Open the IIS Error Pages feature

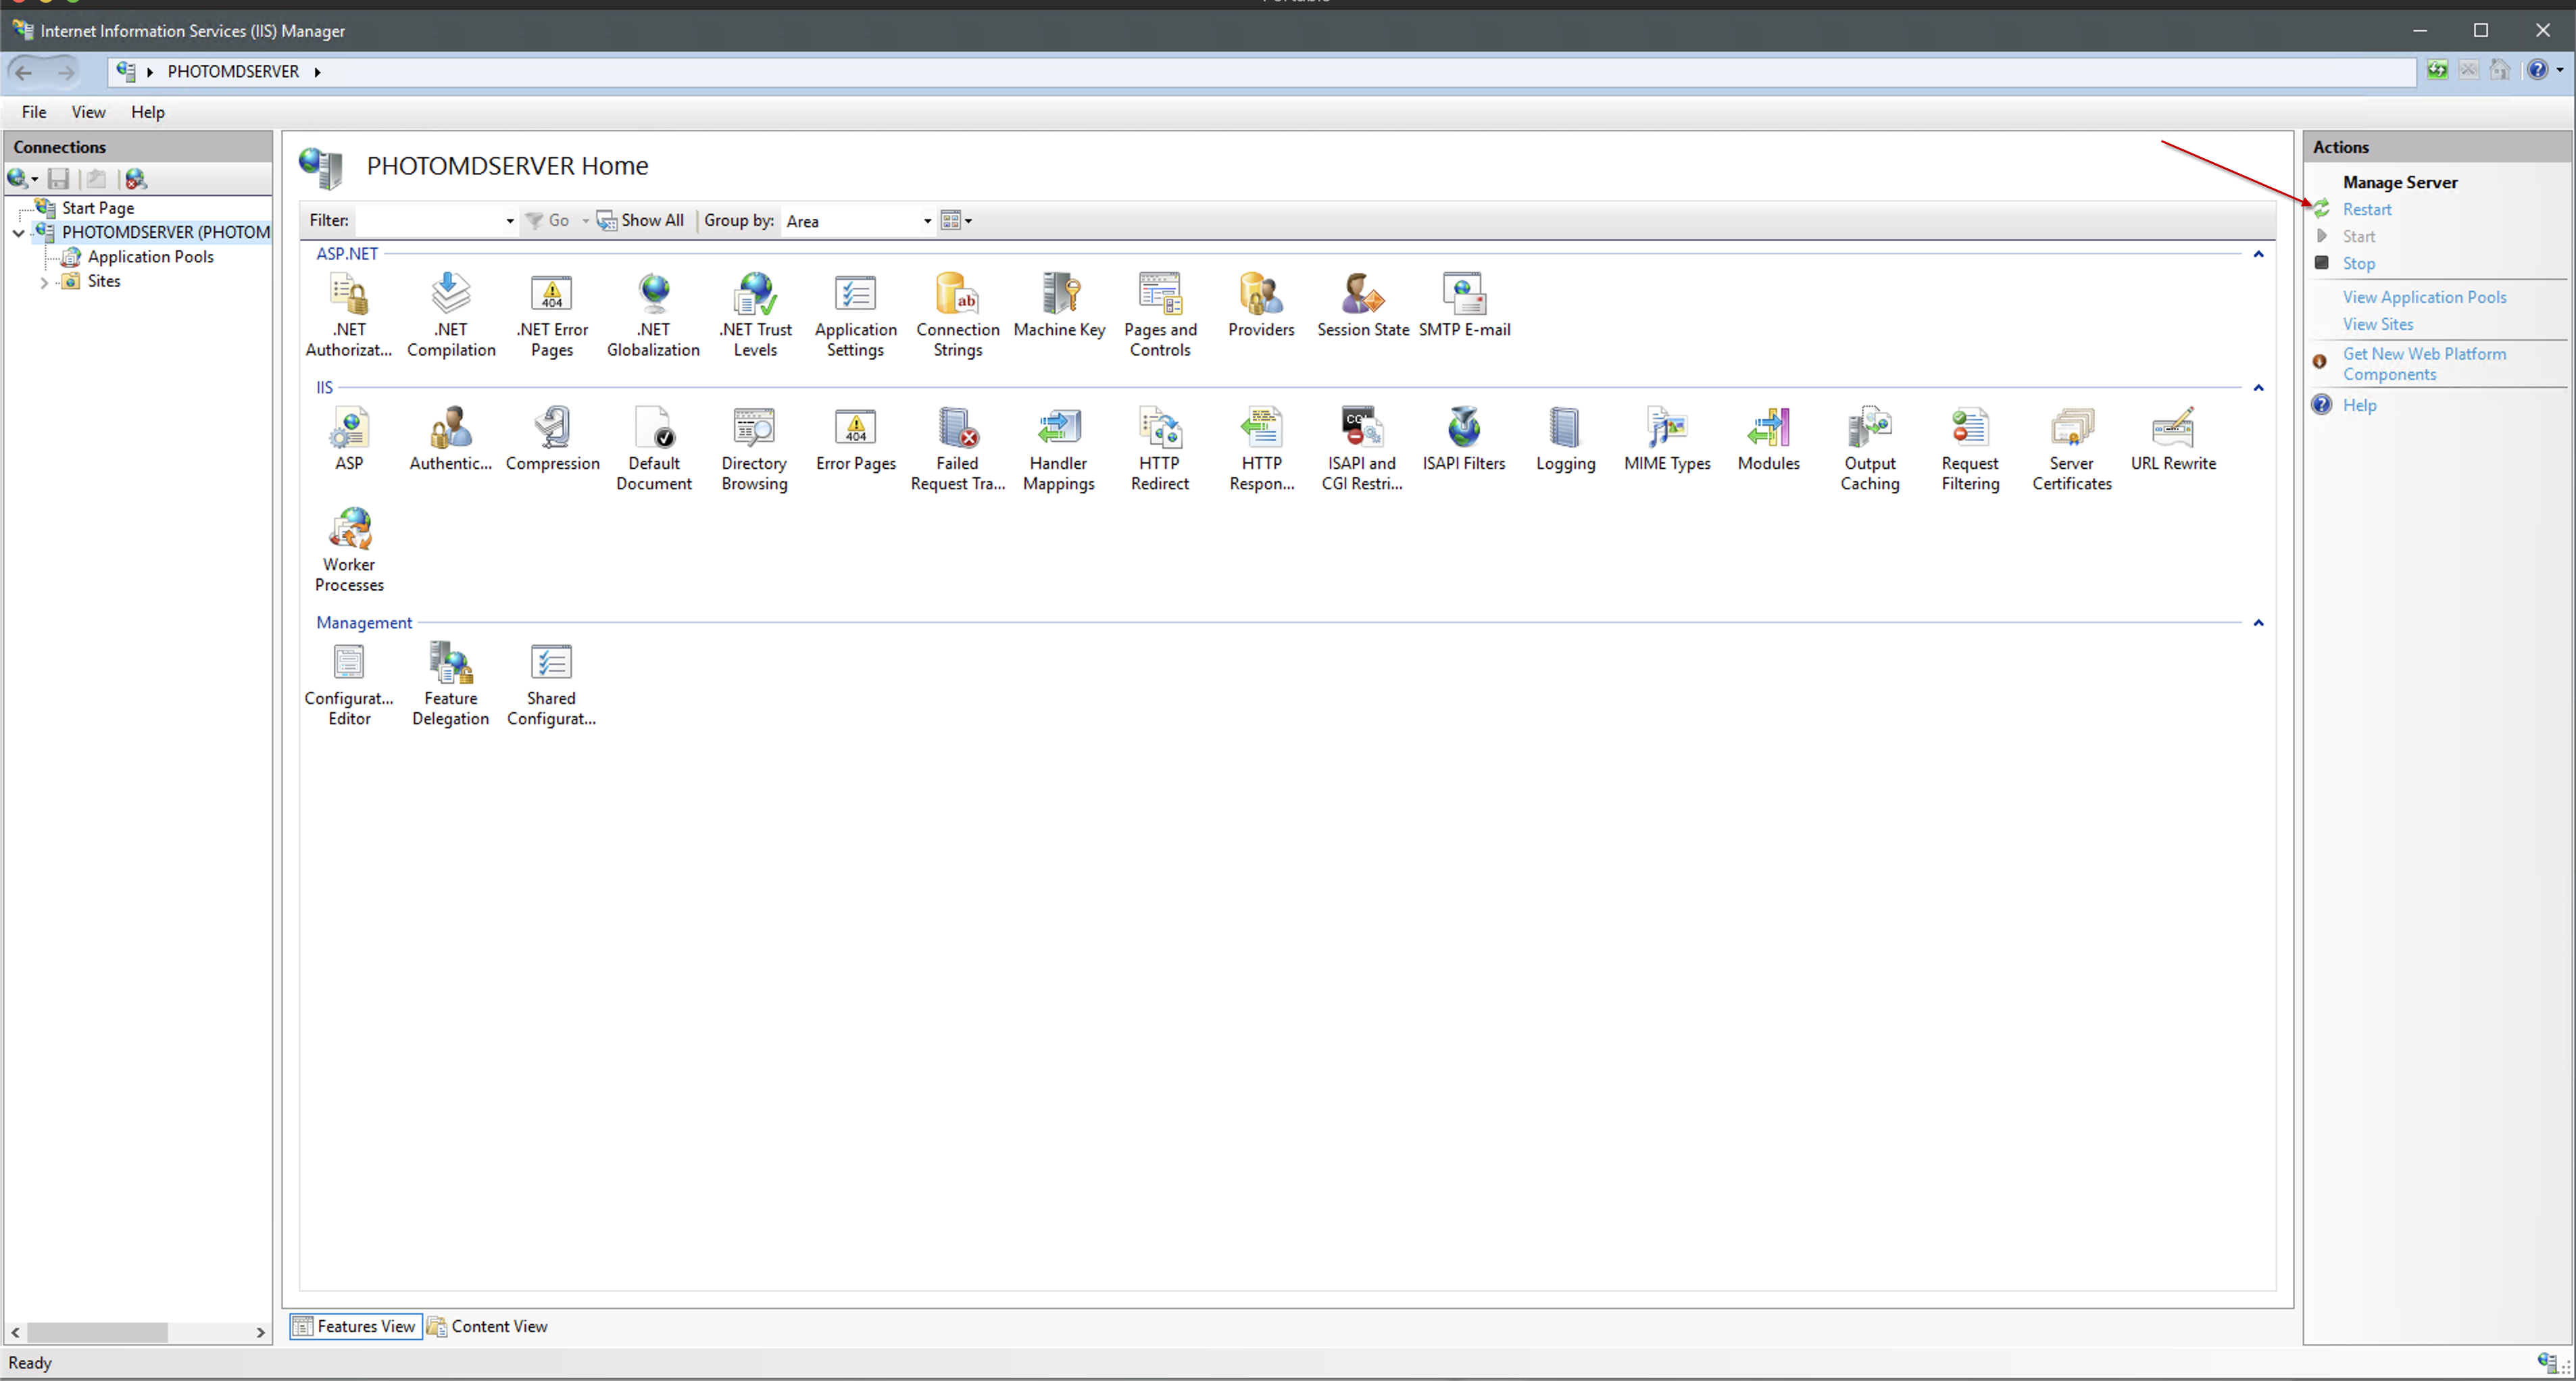(x=855, y=438)
